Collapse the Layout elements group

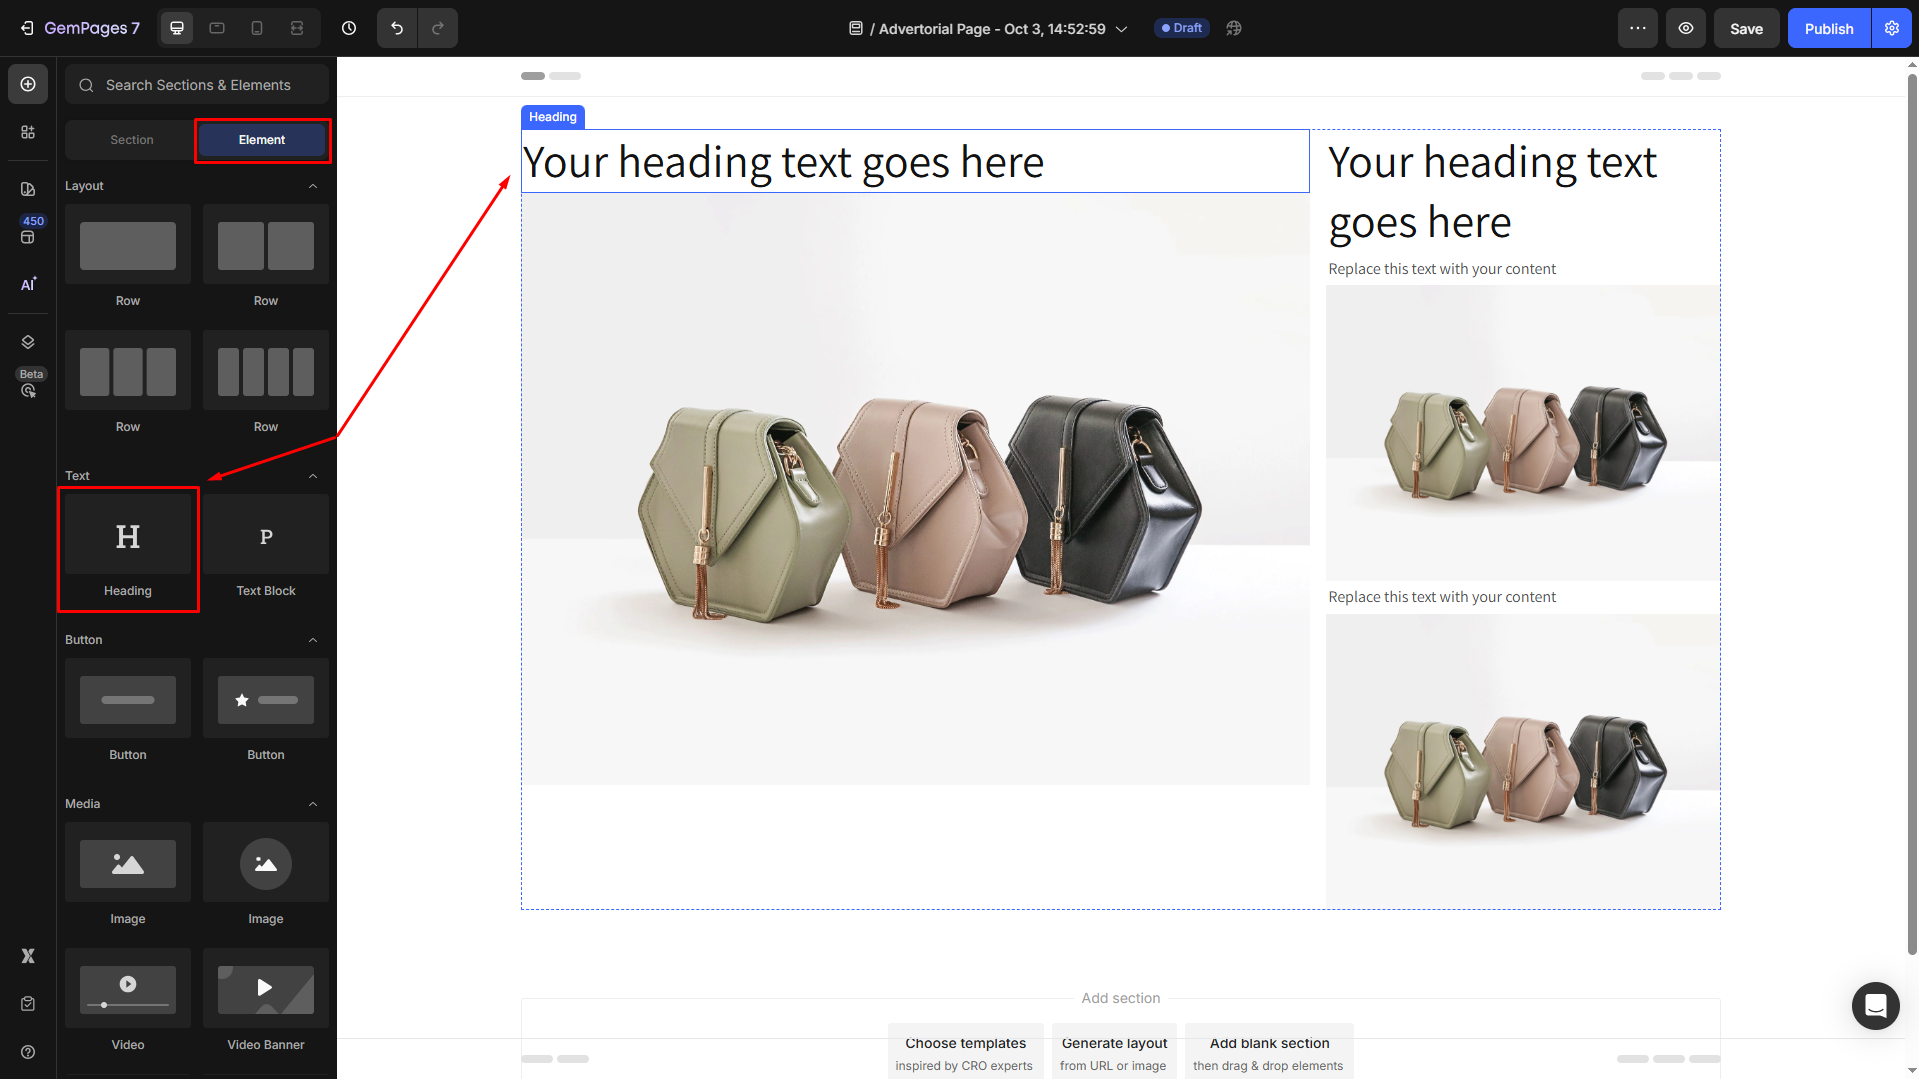tap(313, 186)
